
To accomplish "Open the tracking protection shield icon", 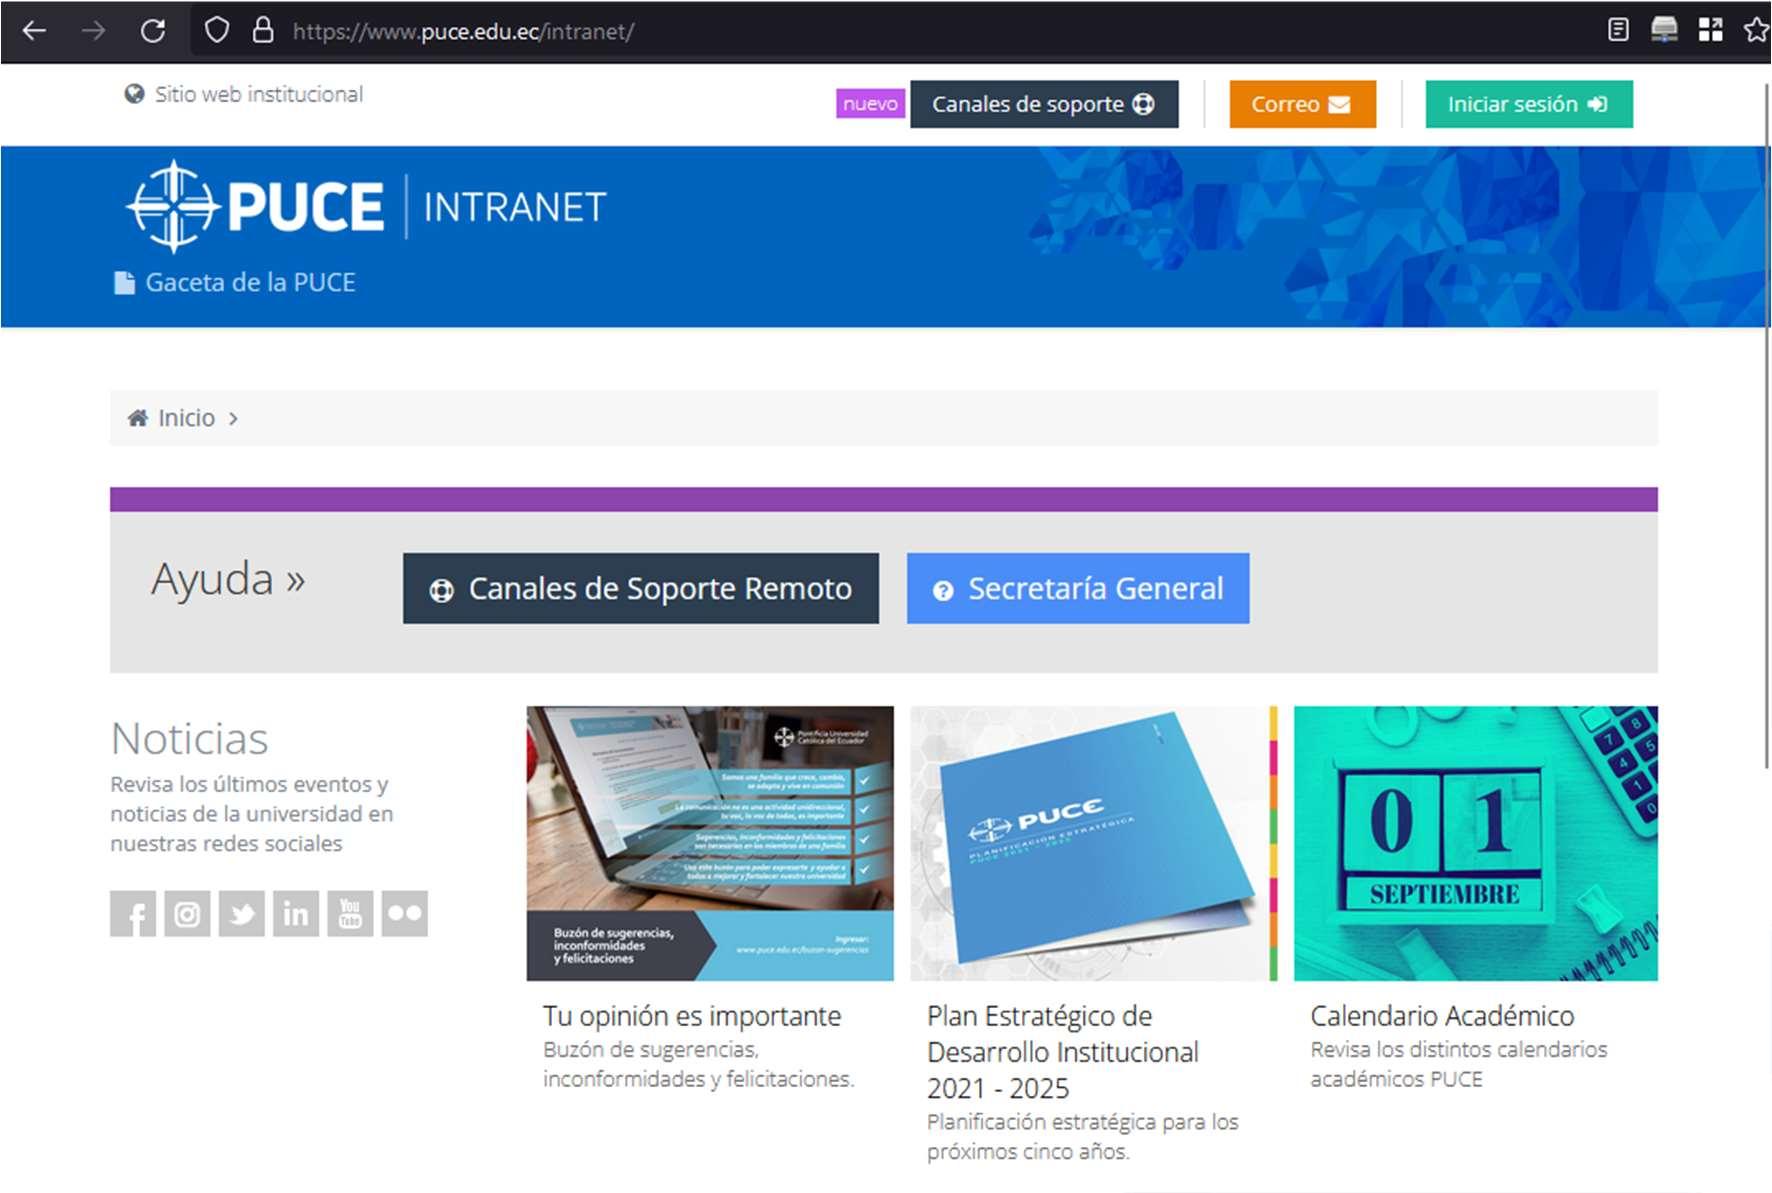I will (216, 31).
